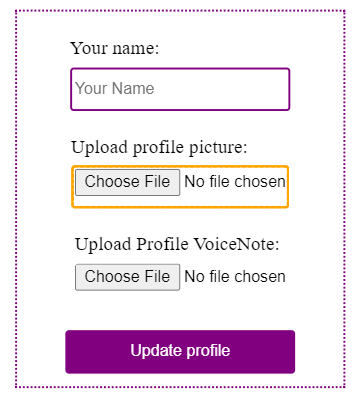
Task: Click the "Upload Profile VoiceNote:" label
Action: 177,244
